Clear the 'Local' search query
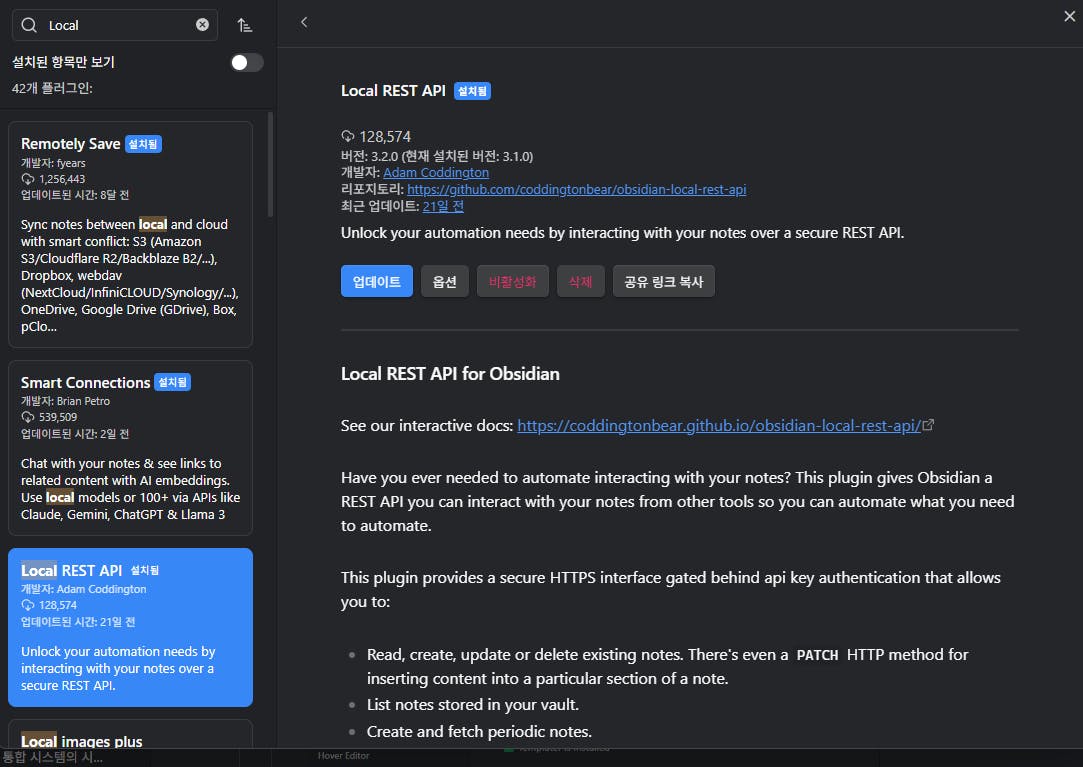The height and width of the screenshot is (767, 1083). pos(202,25)
